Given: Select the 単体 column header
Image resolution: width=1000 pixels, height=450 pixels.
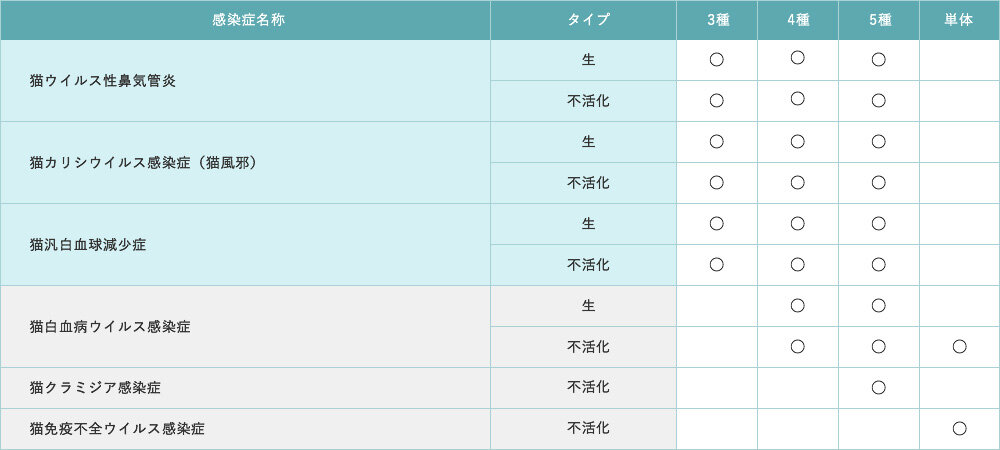Looking at the screenshot, I should (959, 20).
